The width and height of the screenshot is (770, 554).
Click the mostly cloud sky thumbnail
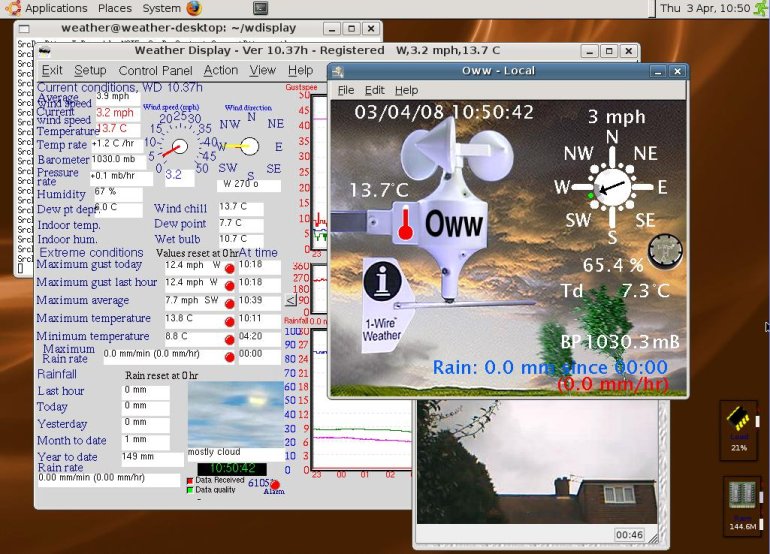(236, 414)
